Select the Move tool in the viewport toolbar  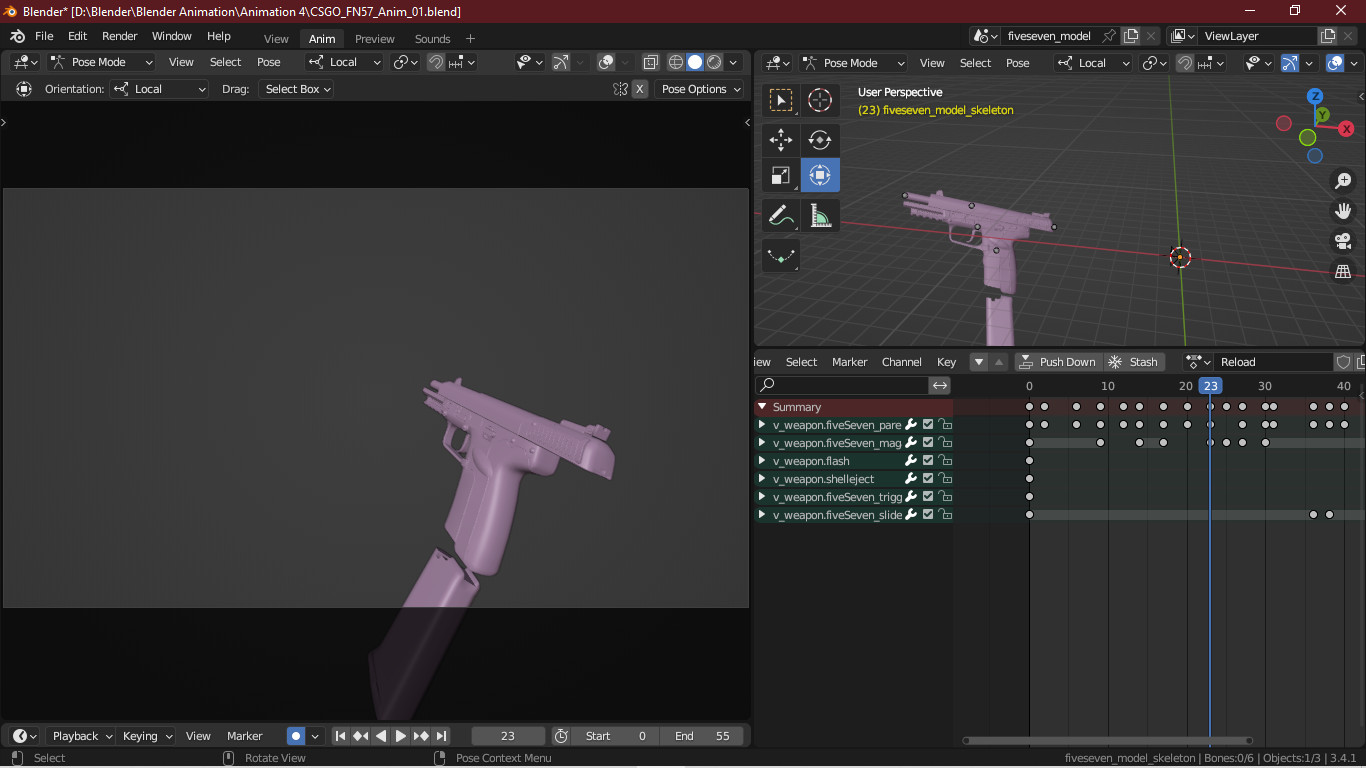(x=780, y=140)
